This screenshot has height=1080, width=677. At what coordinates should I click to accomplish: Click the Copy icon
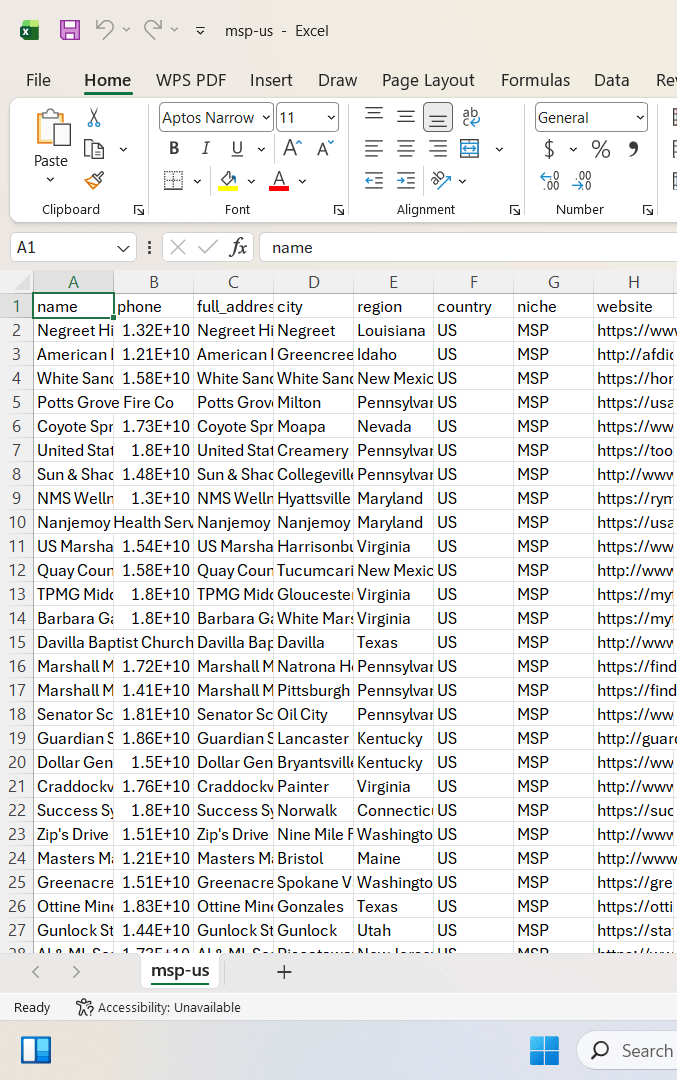(94, 149)
